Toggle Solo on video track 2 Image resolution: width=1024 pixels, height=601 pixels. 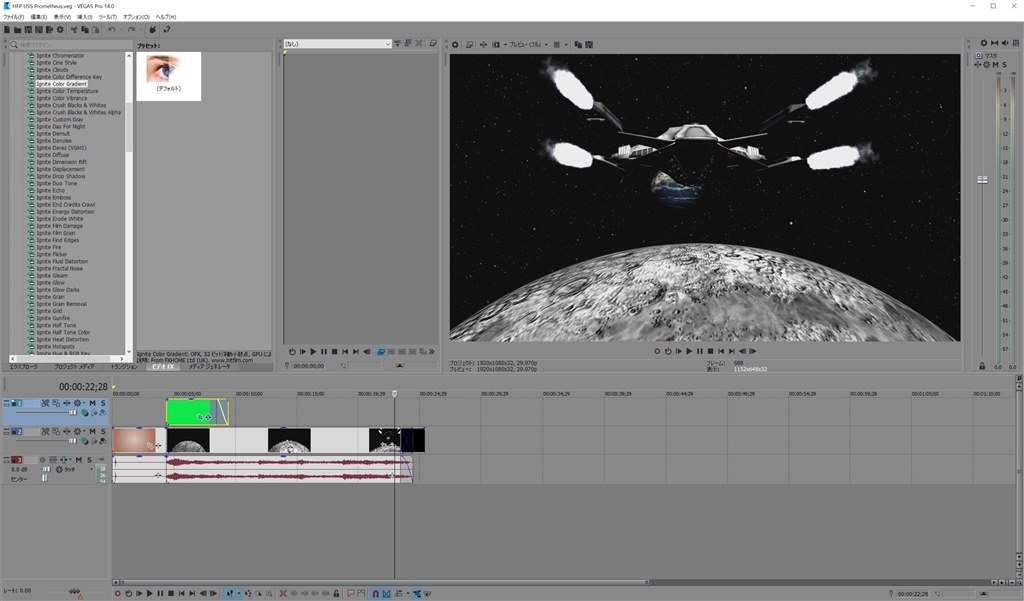103,431
